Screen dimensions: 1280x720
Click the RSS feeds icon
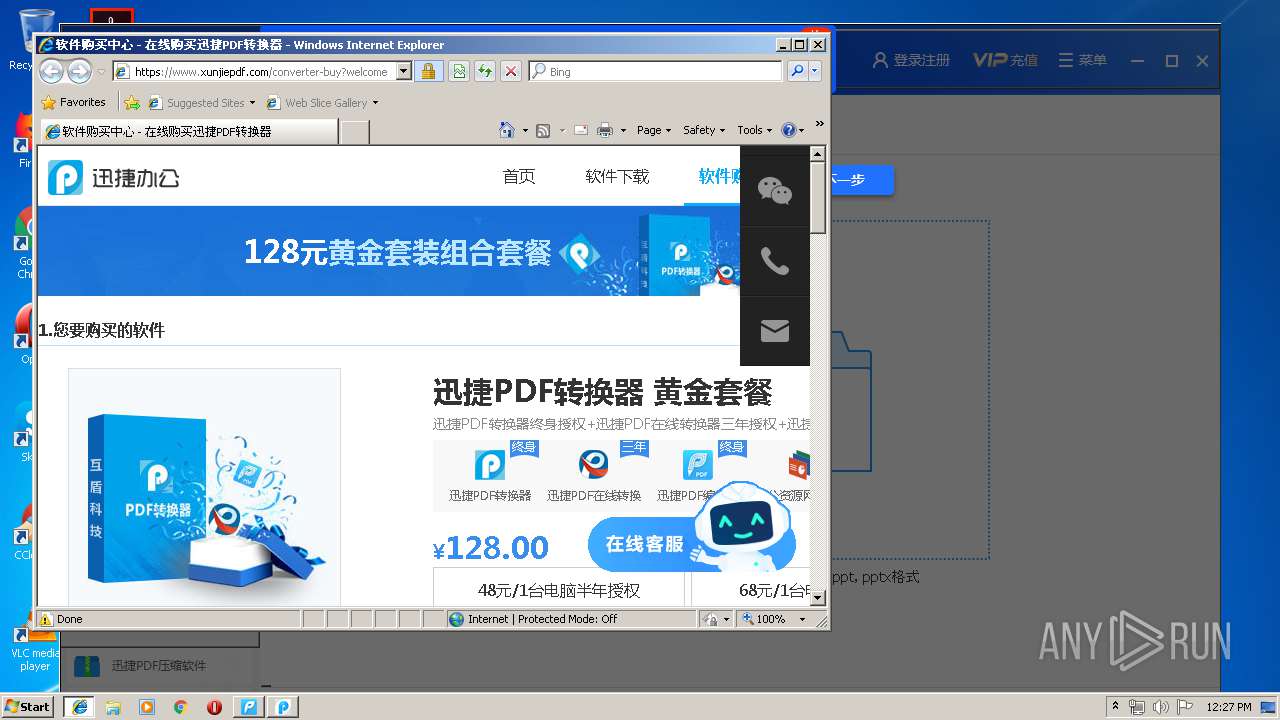[x=543, y=130]
